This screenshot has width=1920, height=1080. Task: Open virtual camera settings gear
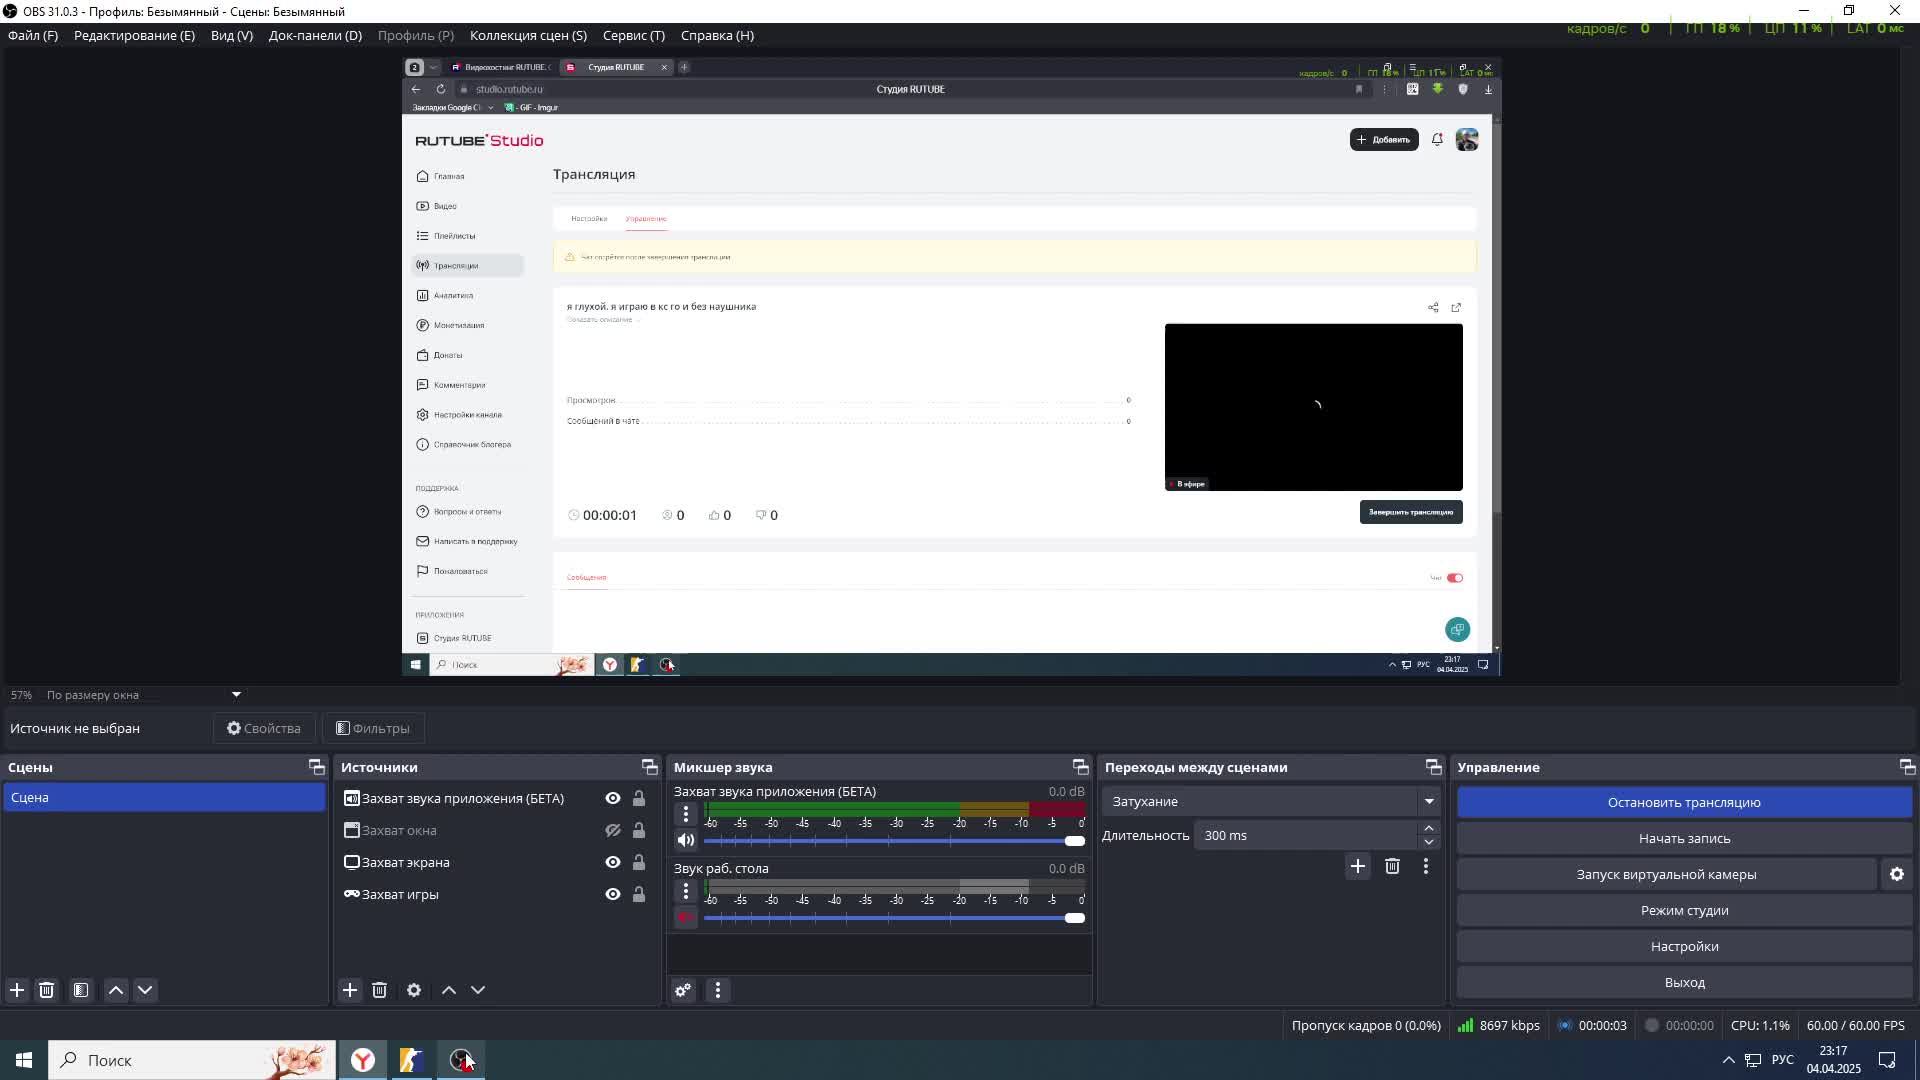tap(1897, 874)
